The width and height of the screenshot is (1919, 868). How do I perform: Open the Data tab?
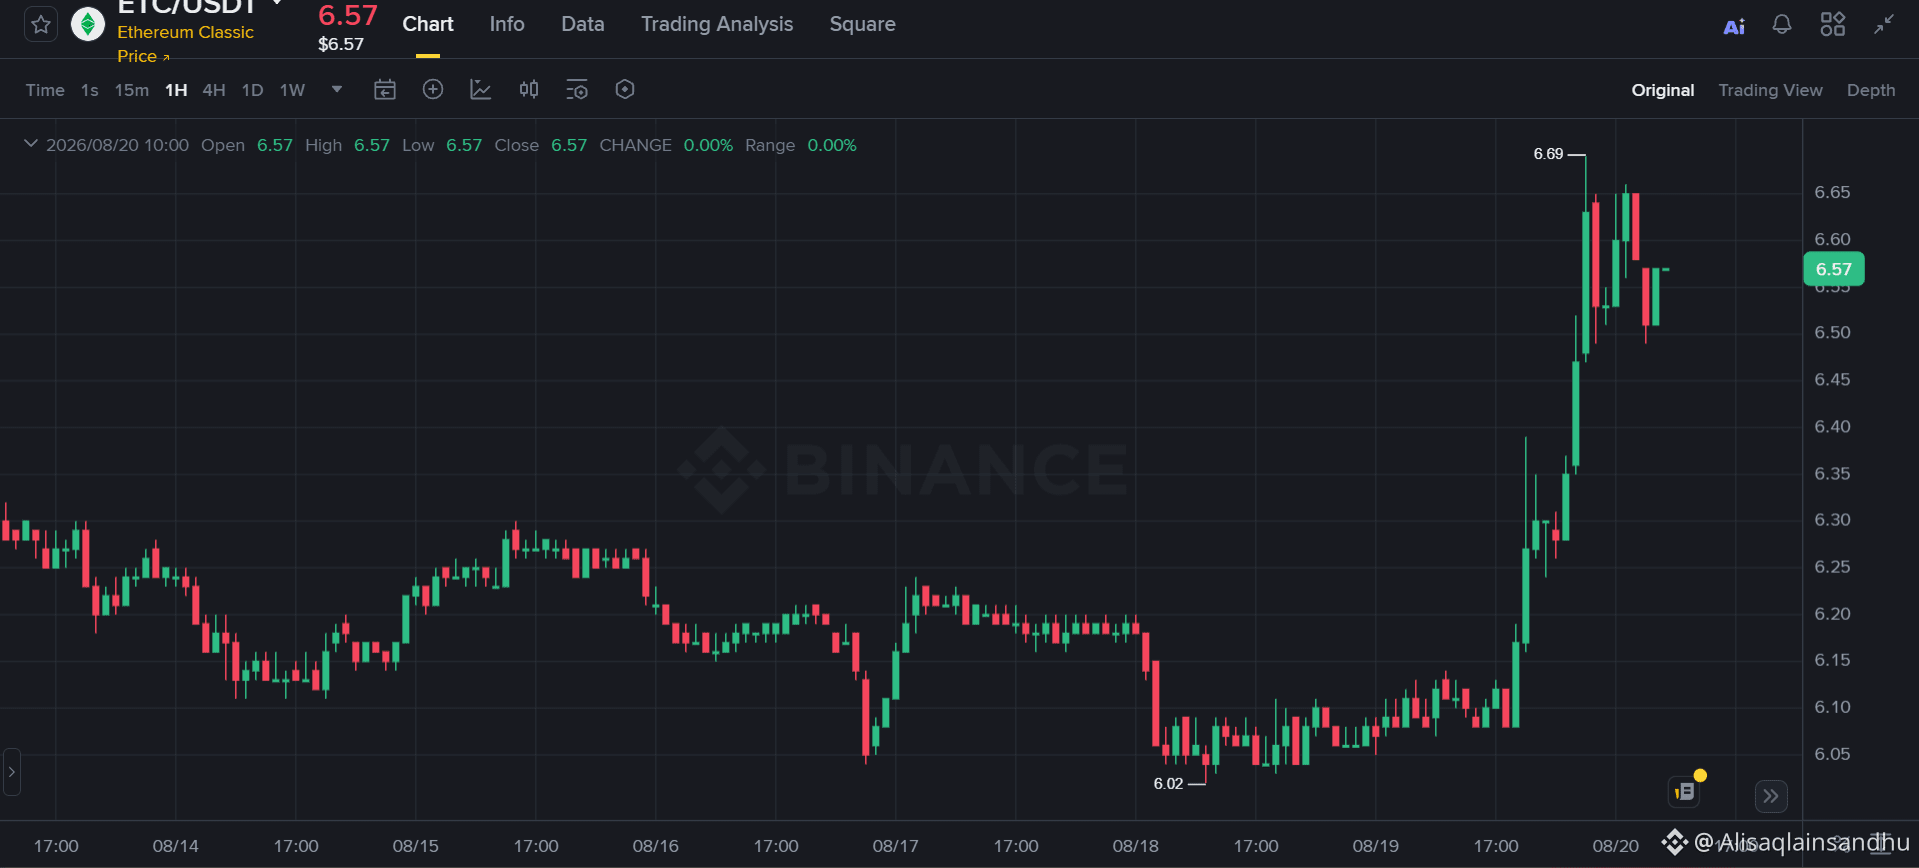click(x=583, y=24)
